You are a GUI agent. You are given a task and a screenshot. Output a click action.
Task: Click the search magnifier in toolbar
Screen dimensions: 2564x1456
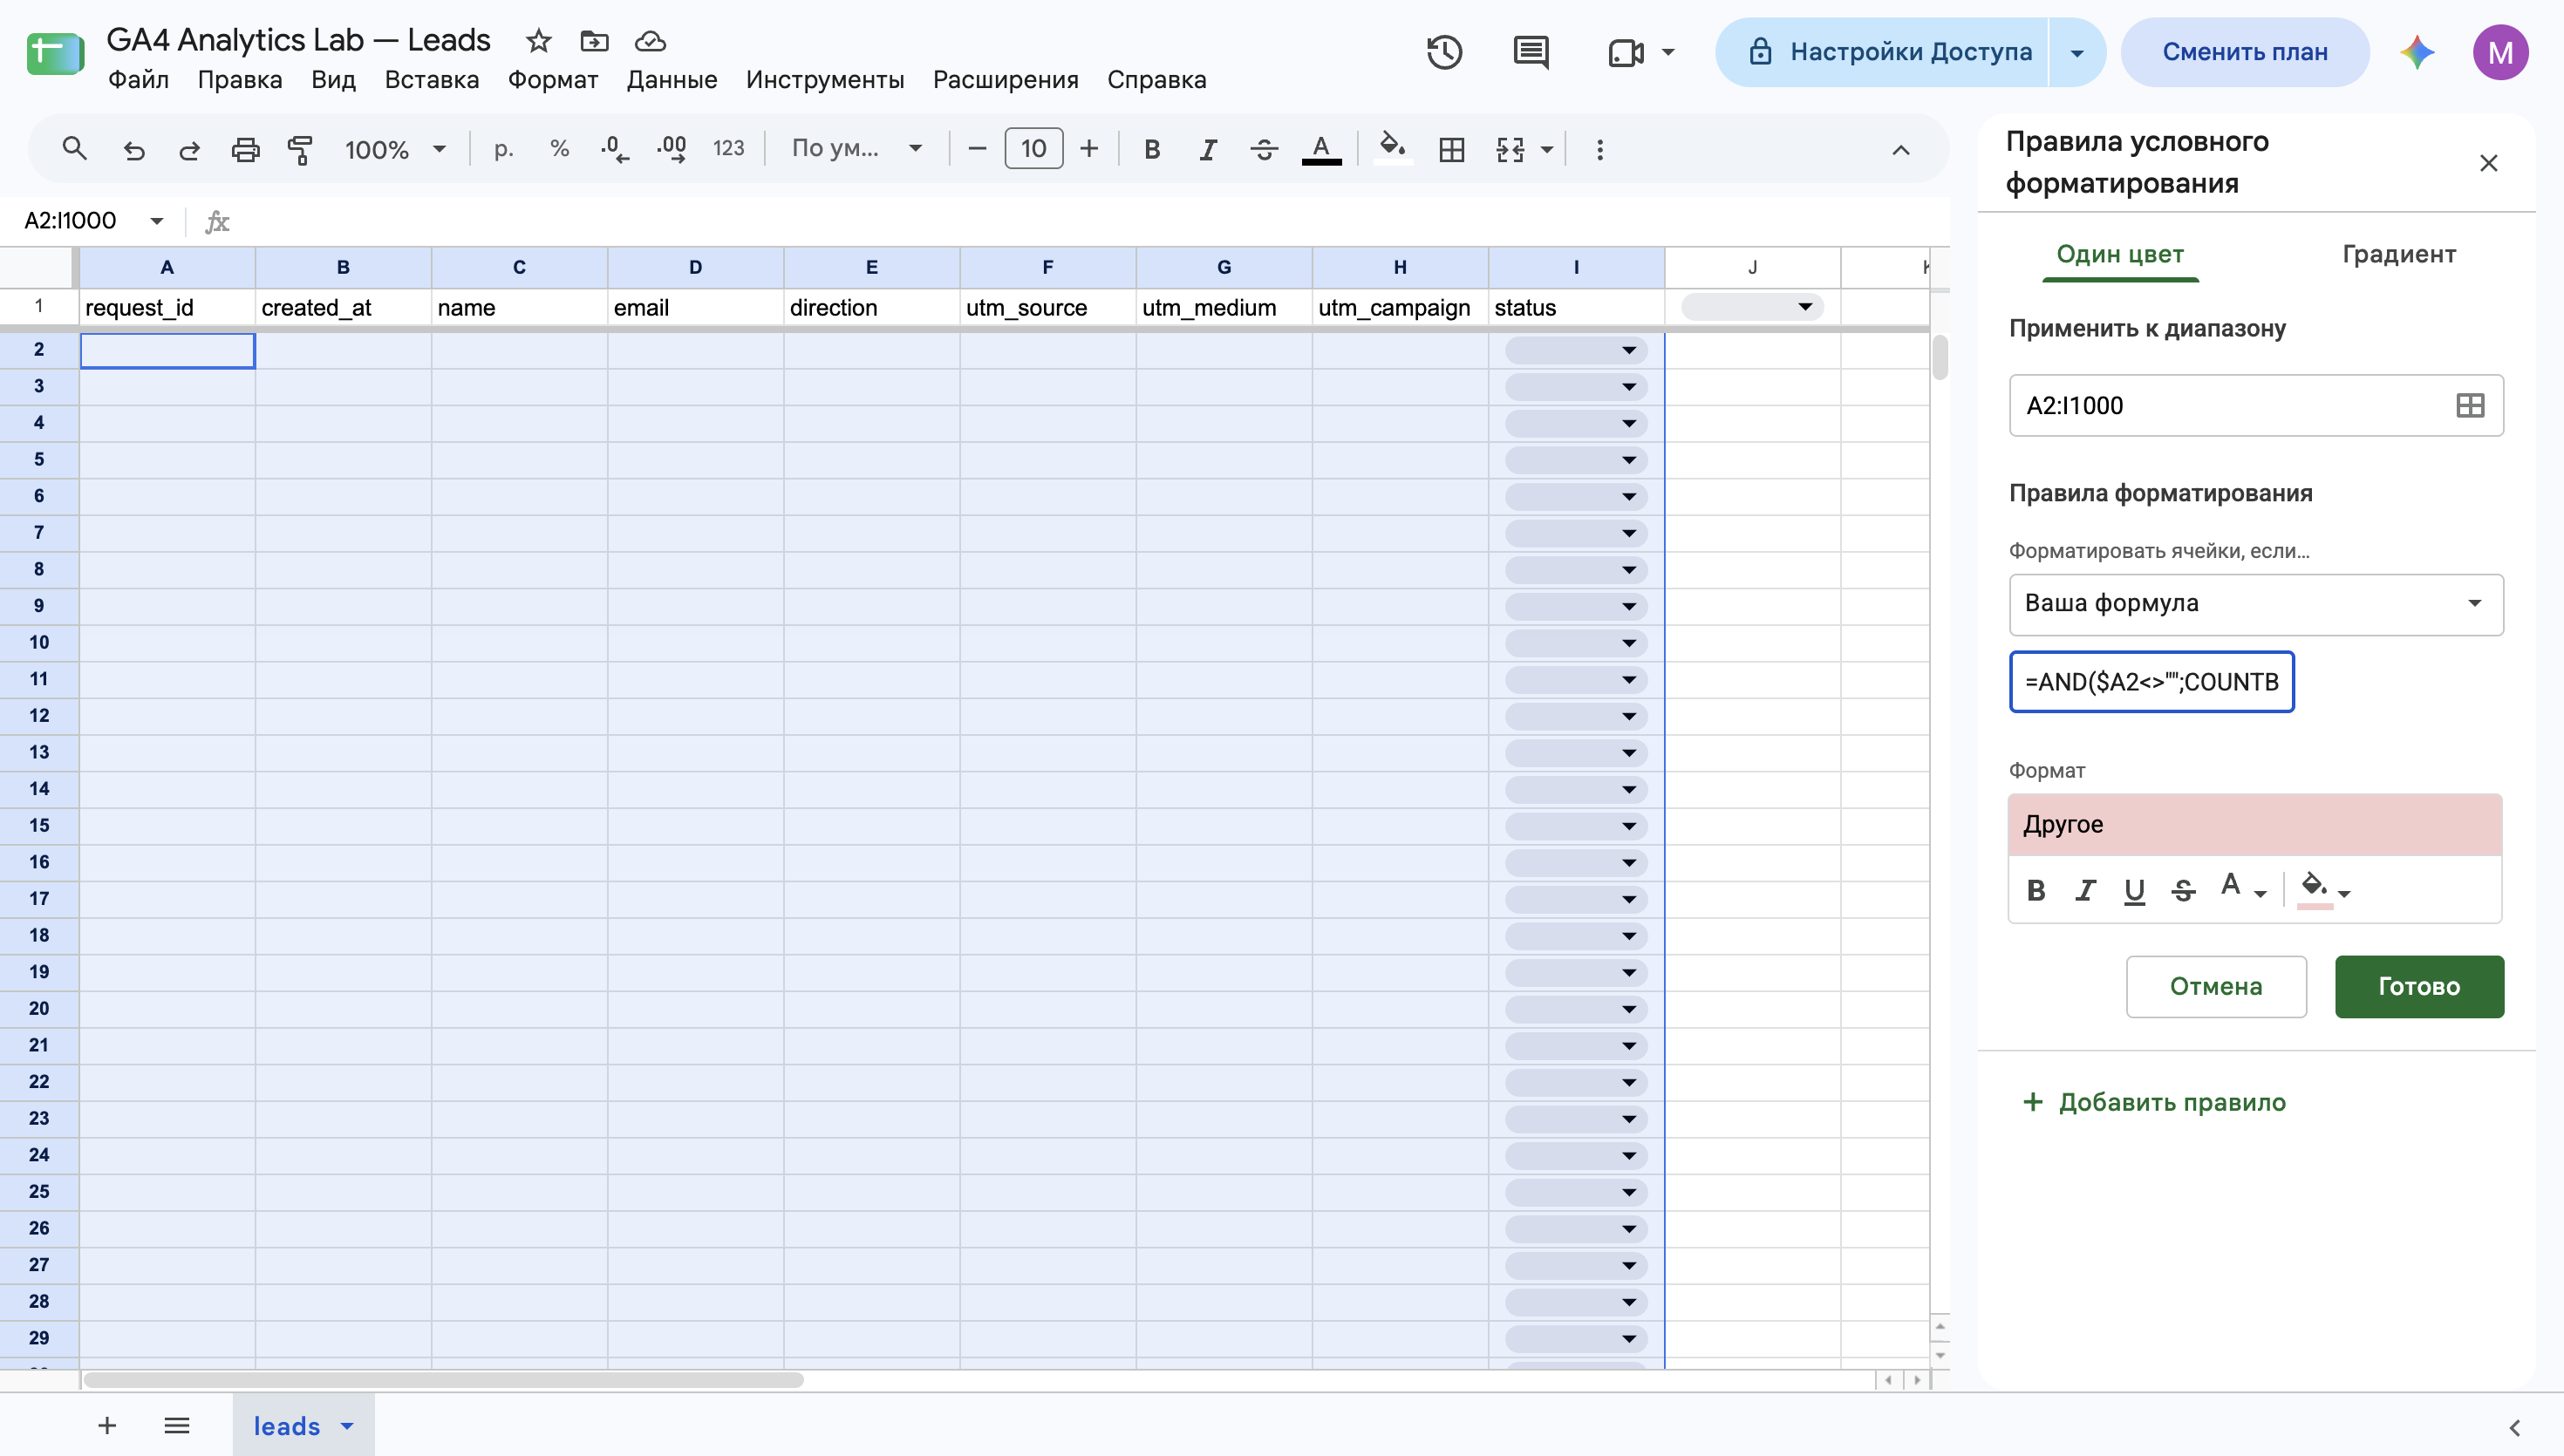(x=74, y=149)
